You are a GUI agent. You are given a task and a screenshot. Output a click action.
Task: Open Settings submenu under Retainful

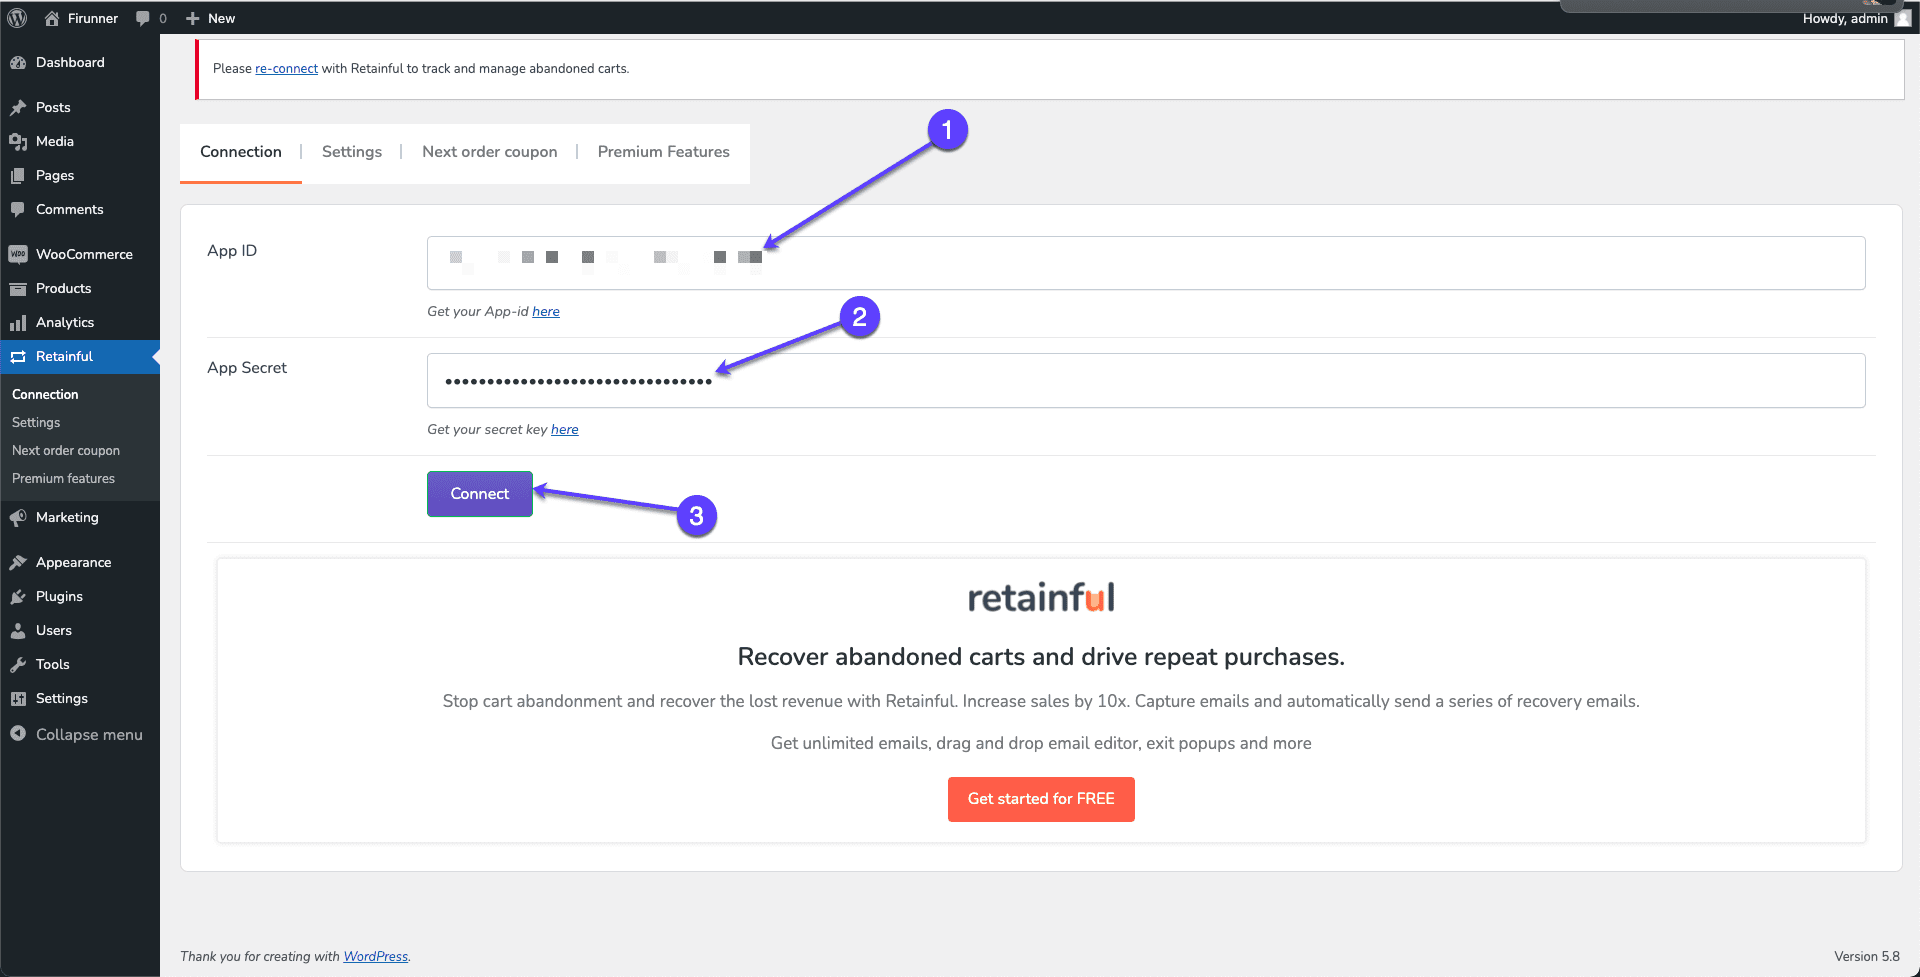coord(36,422)
